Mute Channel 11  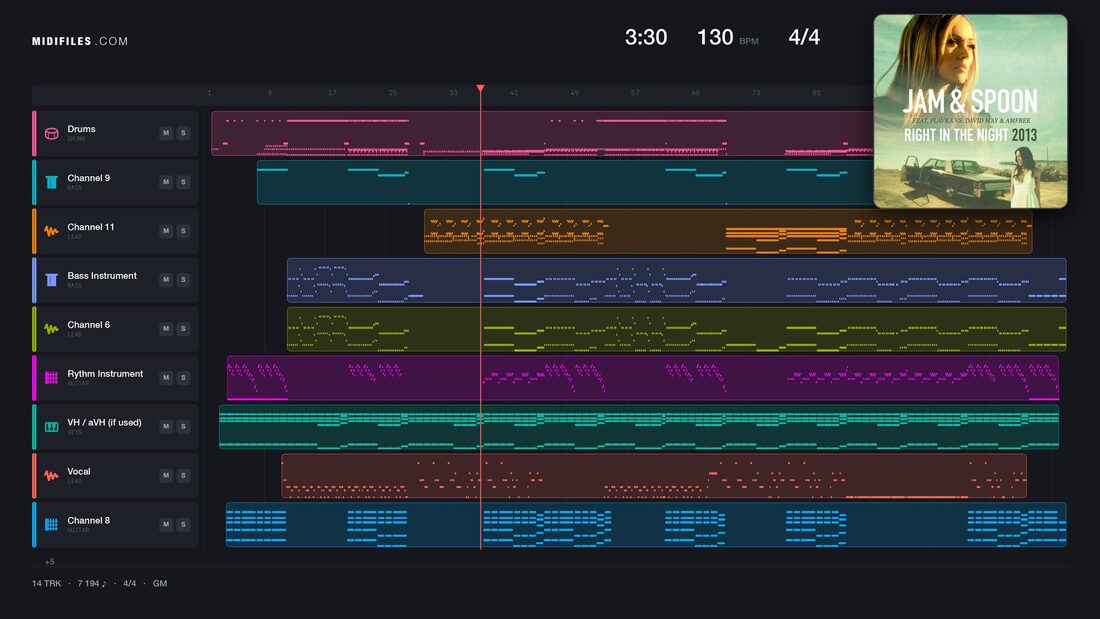[x=166, y=231]
